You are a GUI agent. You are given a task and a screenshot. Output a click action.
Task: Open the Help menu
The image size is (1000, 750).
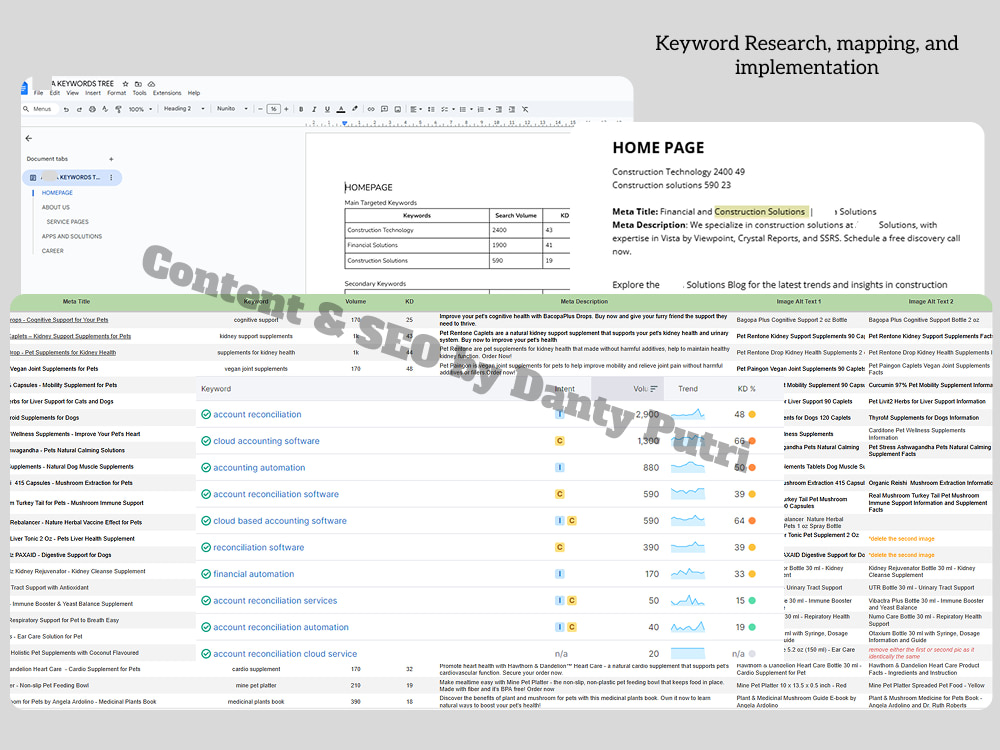pos(194,93)
